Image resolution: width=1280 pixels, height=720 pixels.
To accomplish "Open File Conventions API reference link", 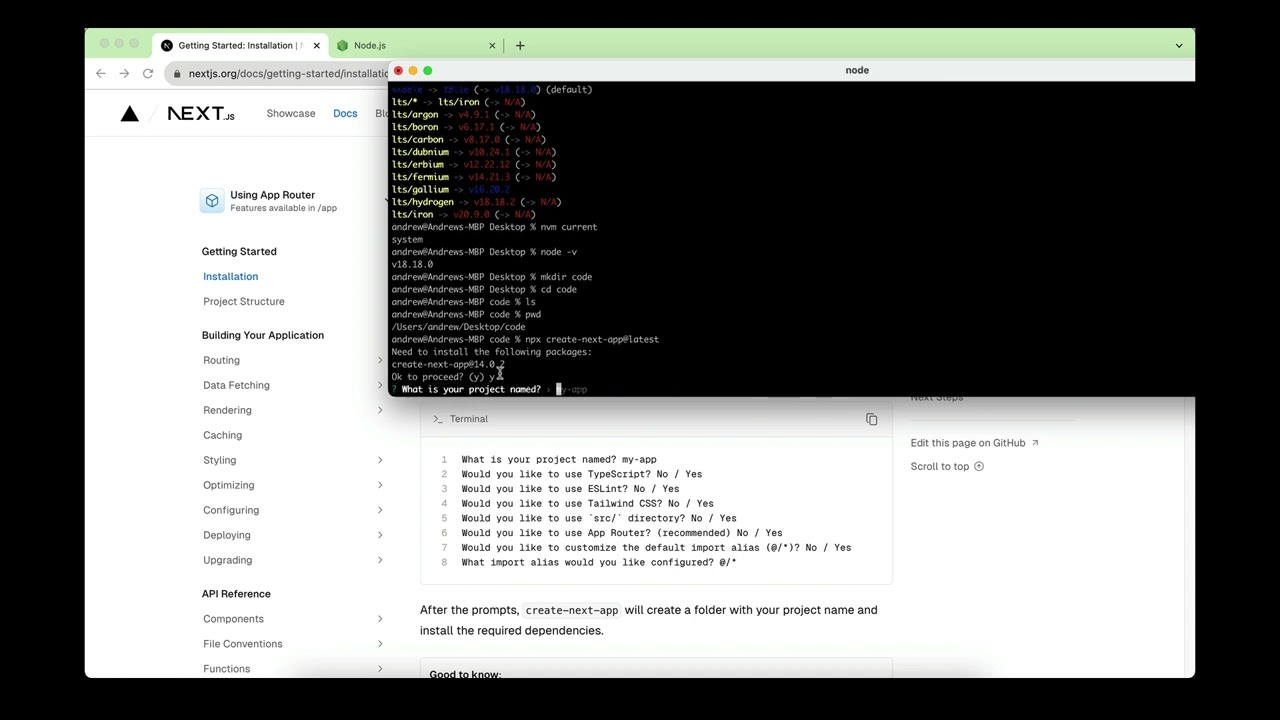I will pos(243,644).
